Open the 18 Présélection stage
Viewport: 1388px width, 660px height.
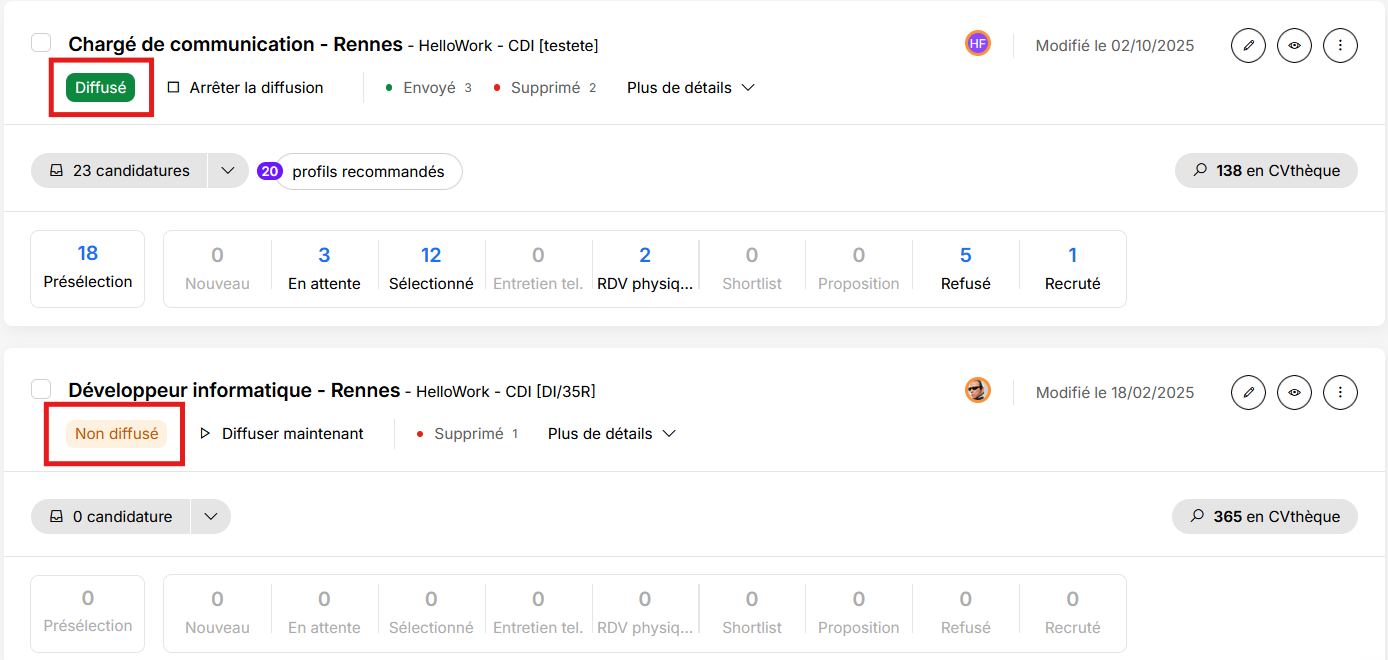coord(88,269)
